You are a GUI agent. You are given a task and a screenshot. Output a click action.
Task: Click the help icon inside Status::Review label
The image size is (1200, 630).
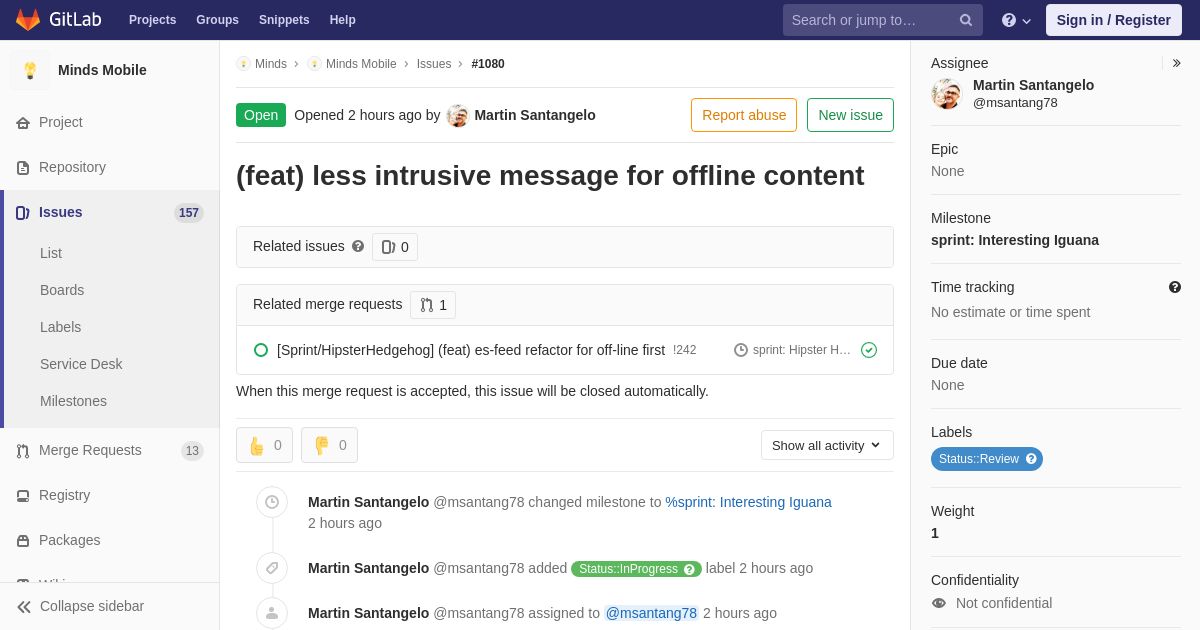(1031, 459)
